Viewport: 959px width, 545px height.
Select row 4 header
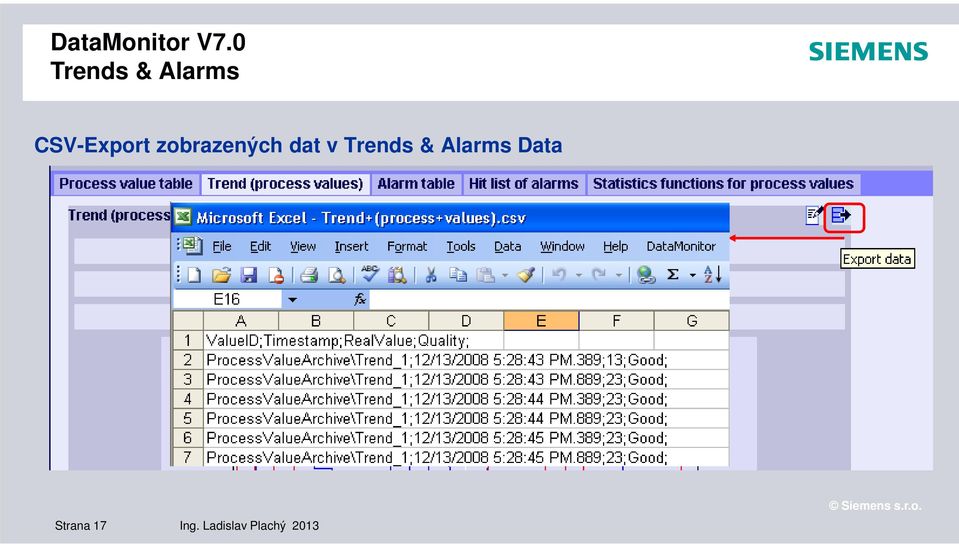(188, 399)
